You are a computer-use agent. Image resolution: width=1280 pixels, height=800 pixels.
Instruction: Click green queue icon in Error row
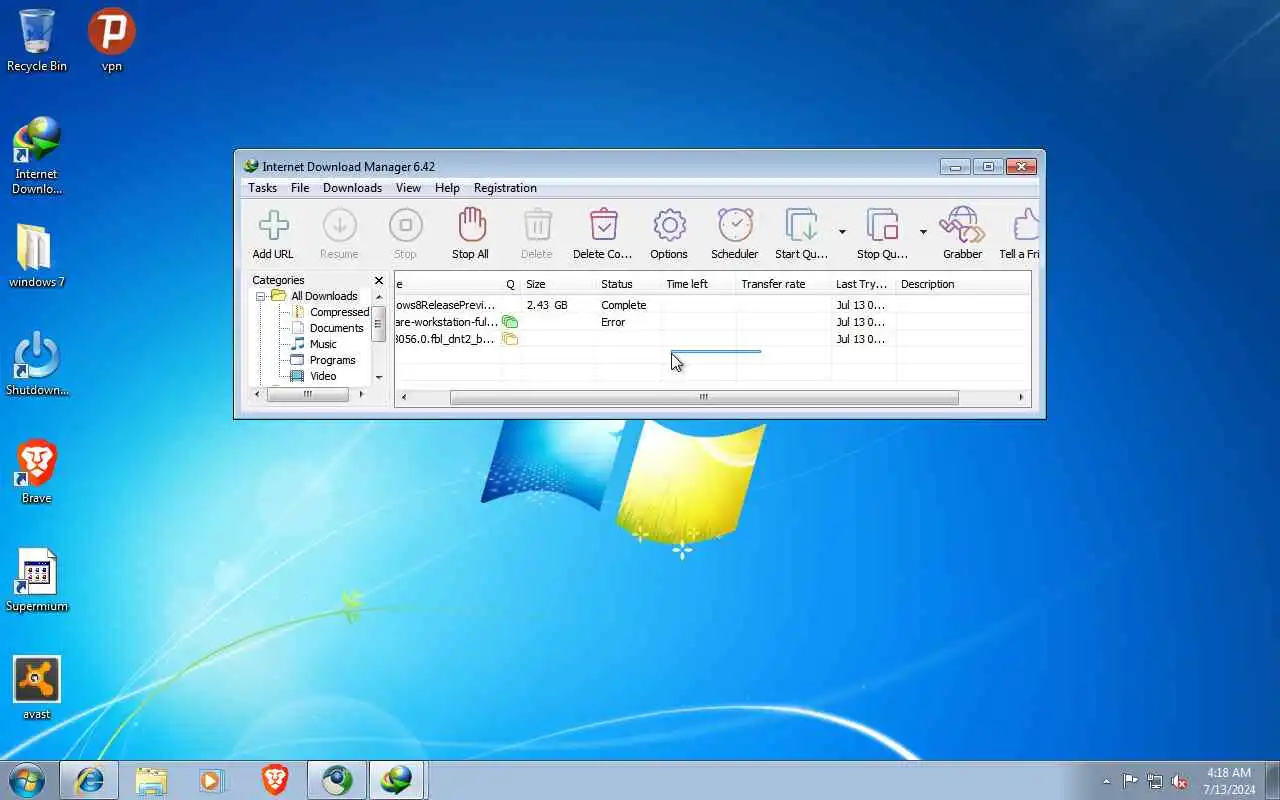(510, 322)
